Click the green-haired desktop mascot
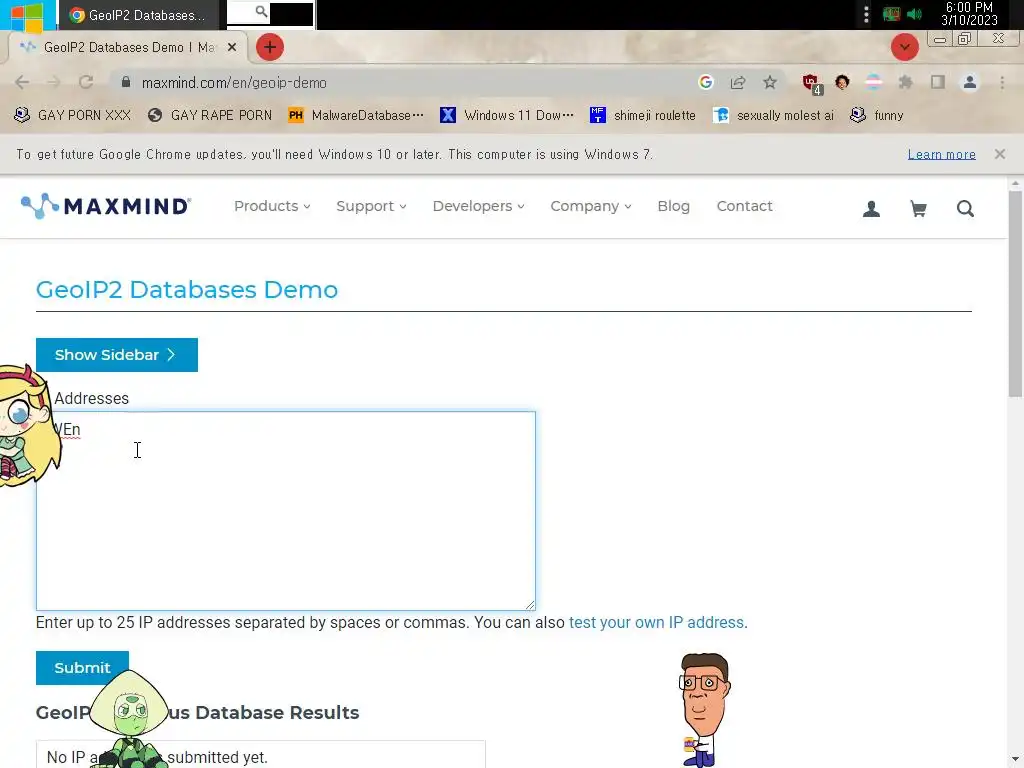The image size is (1024, 768). 130,720
